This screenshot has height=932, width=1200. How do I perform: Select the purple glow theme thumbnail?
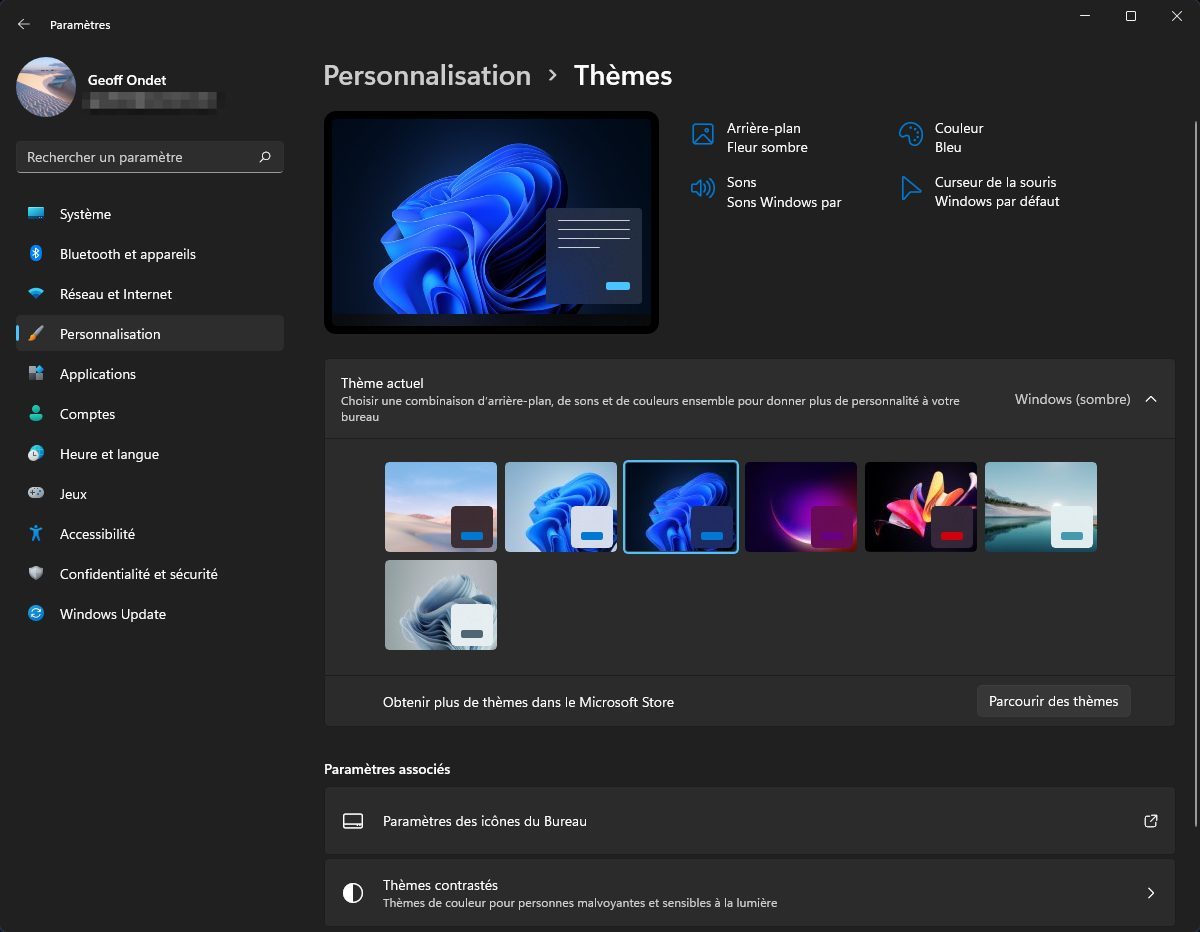(x=801, y=507)
